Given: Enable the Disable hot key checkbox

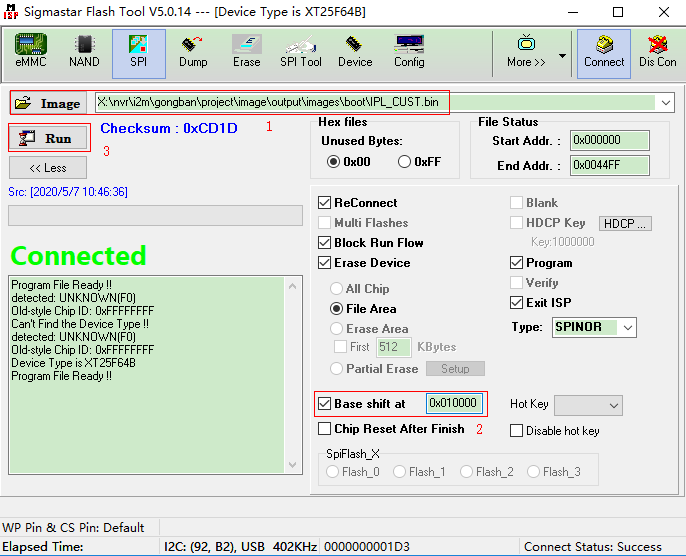Looking at the screenshot, I should (x=516, y=430).
